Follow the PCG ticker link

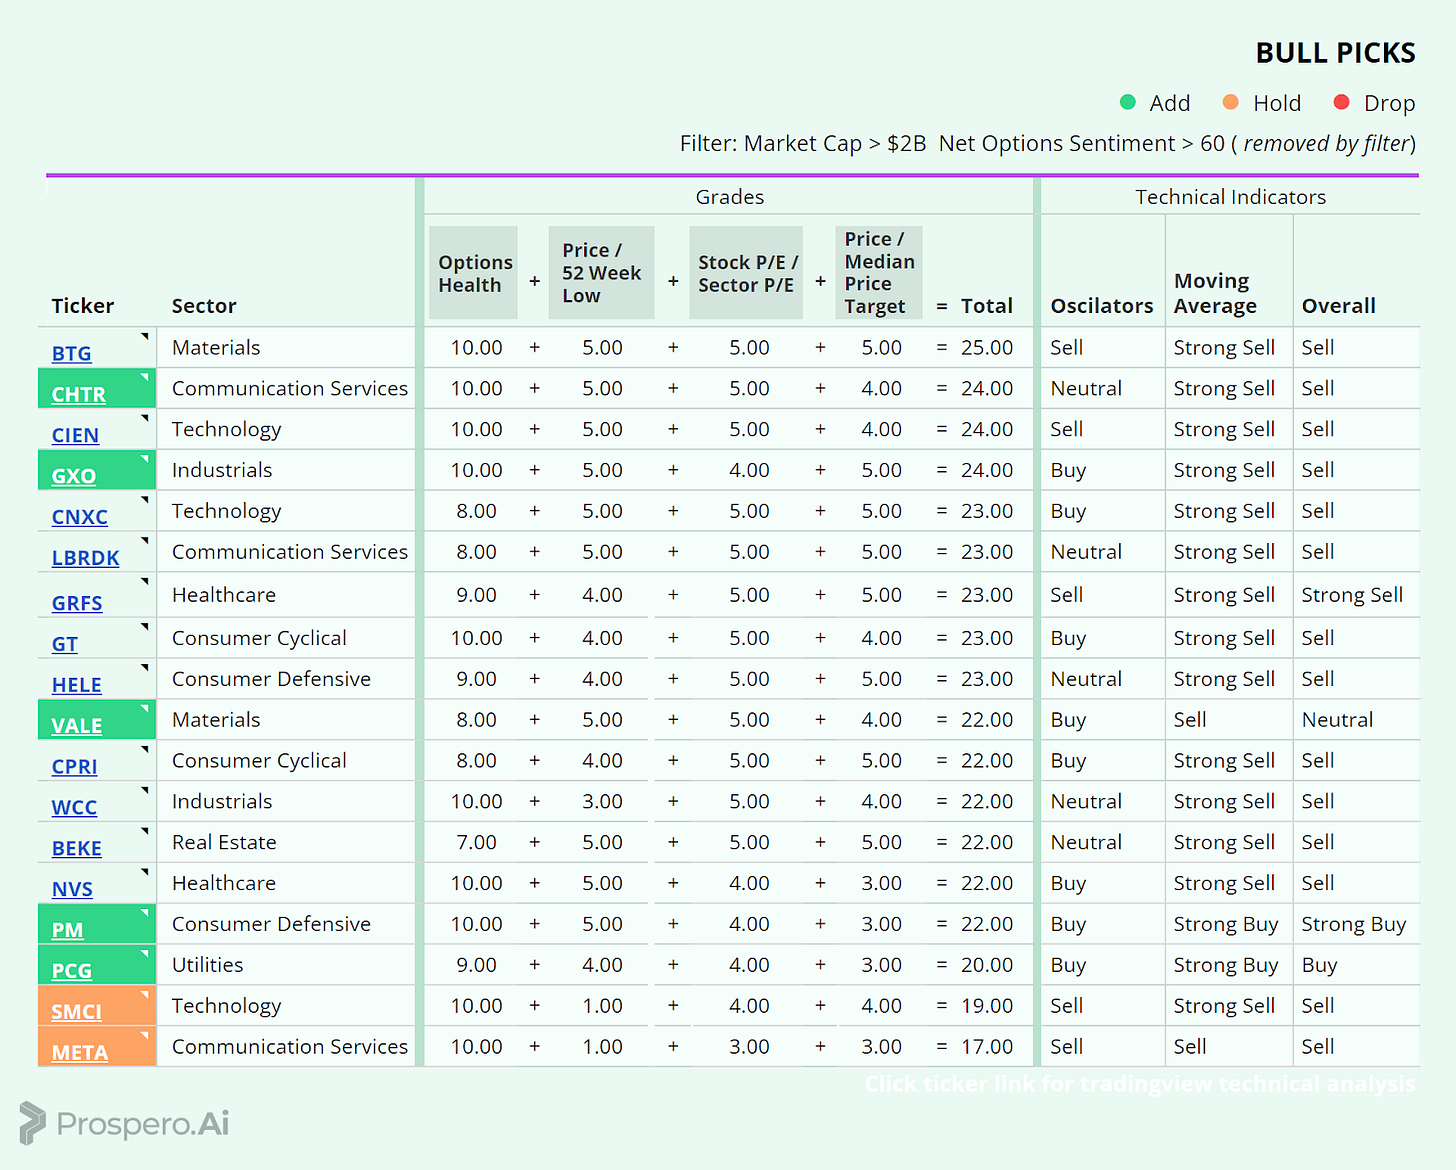point(71,971)
